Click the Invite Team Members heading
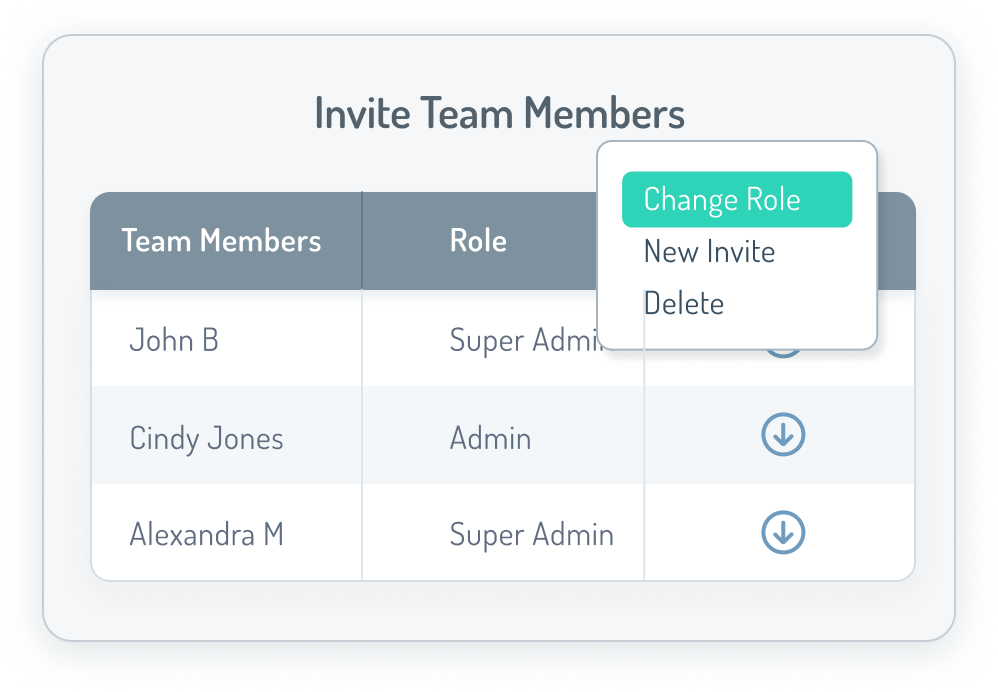Screen dimensions: 998x692 pos(499,113)
